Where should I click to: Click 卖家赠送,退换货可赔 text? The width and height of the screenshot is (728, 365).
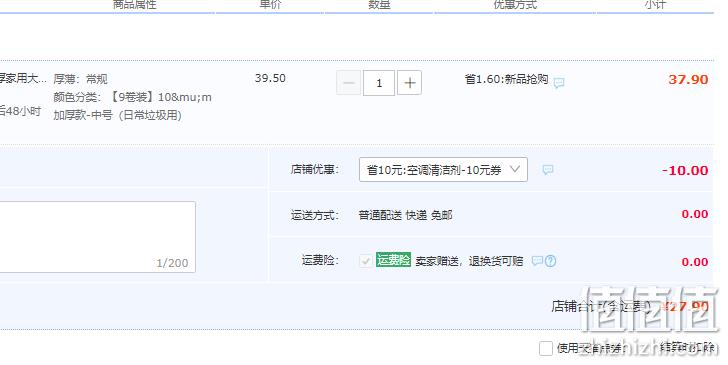[469, 261]
